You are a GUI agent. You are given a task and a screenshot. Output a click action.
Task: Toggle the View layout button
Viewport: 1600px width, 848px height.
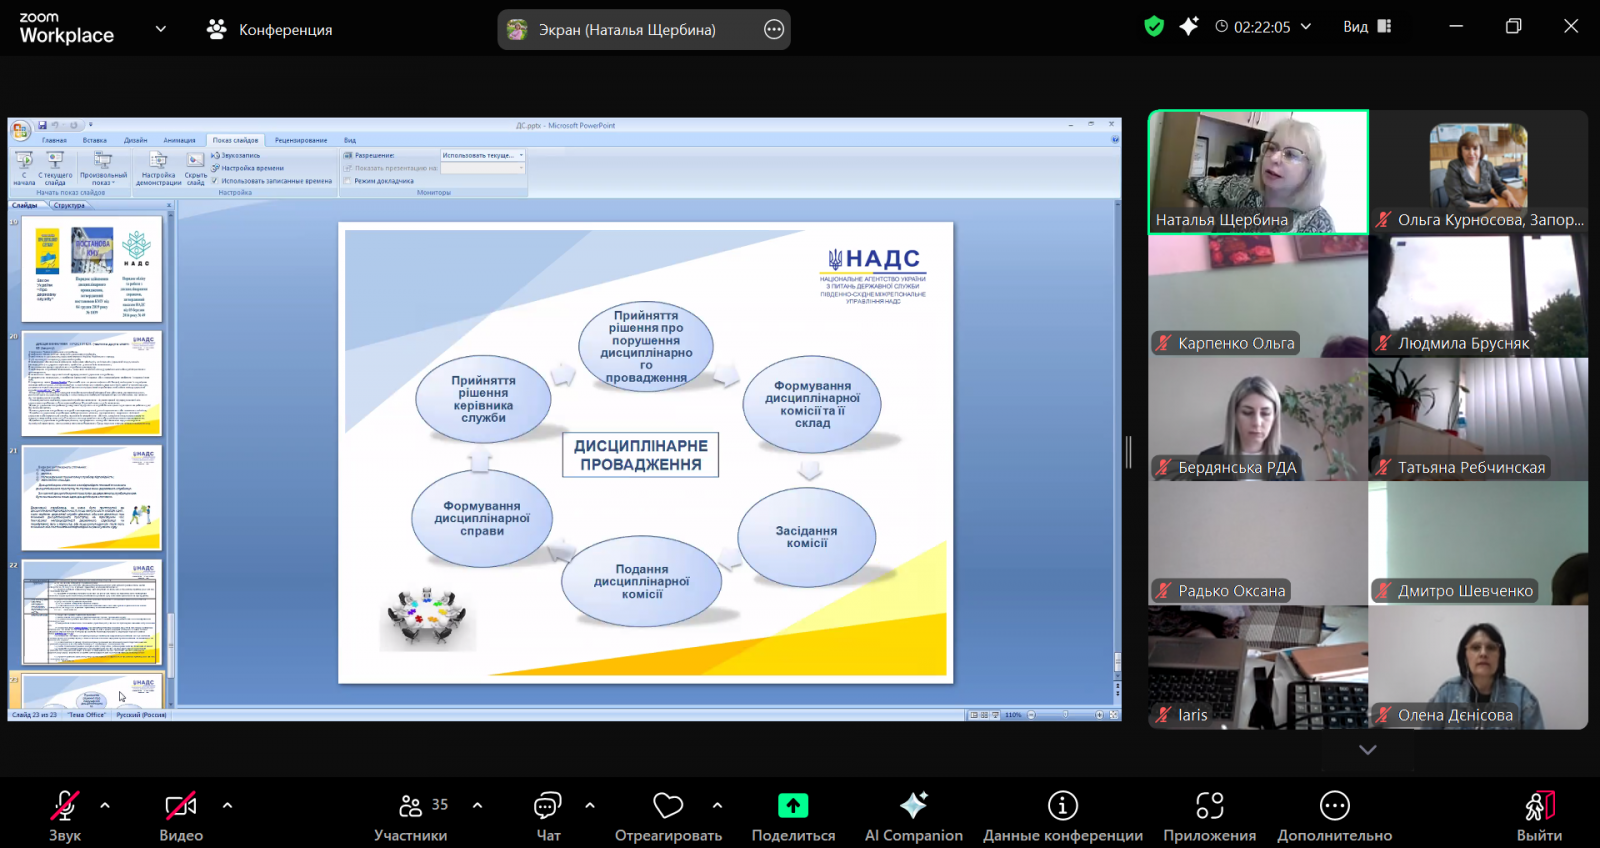(x=1367, y=27)
